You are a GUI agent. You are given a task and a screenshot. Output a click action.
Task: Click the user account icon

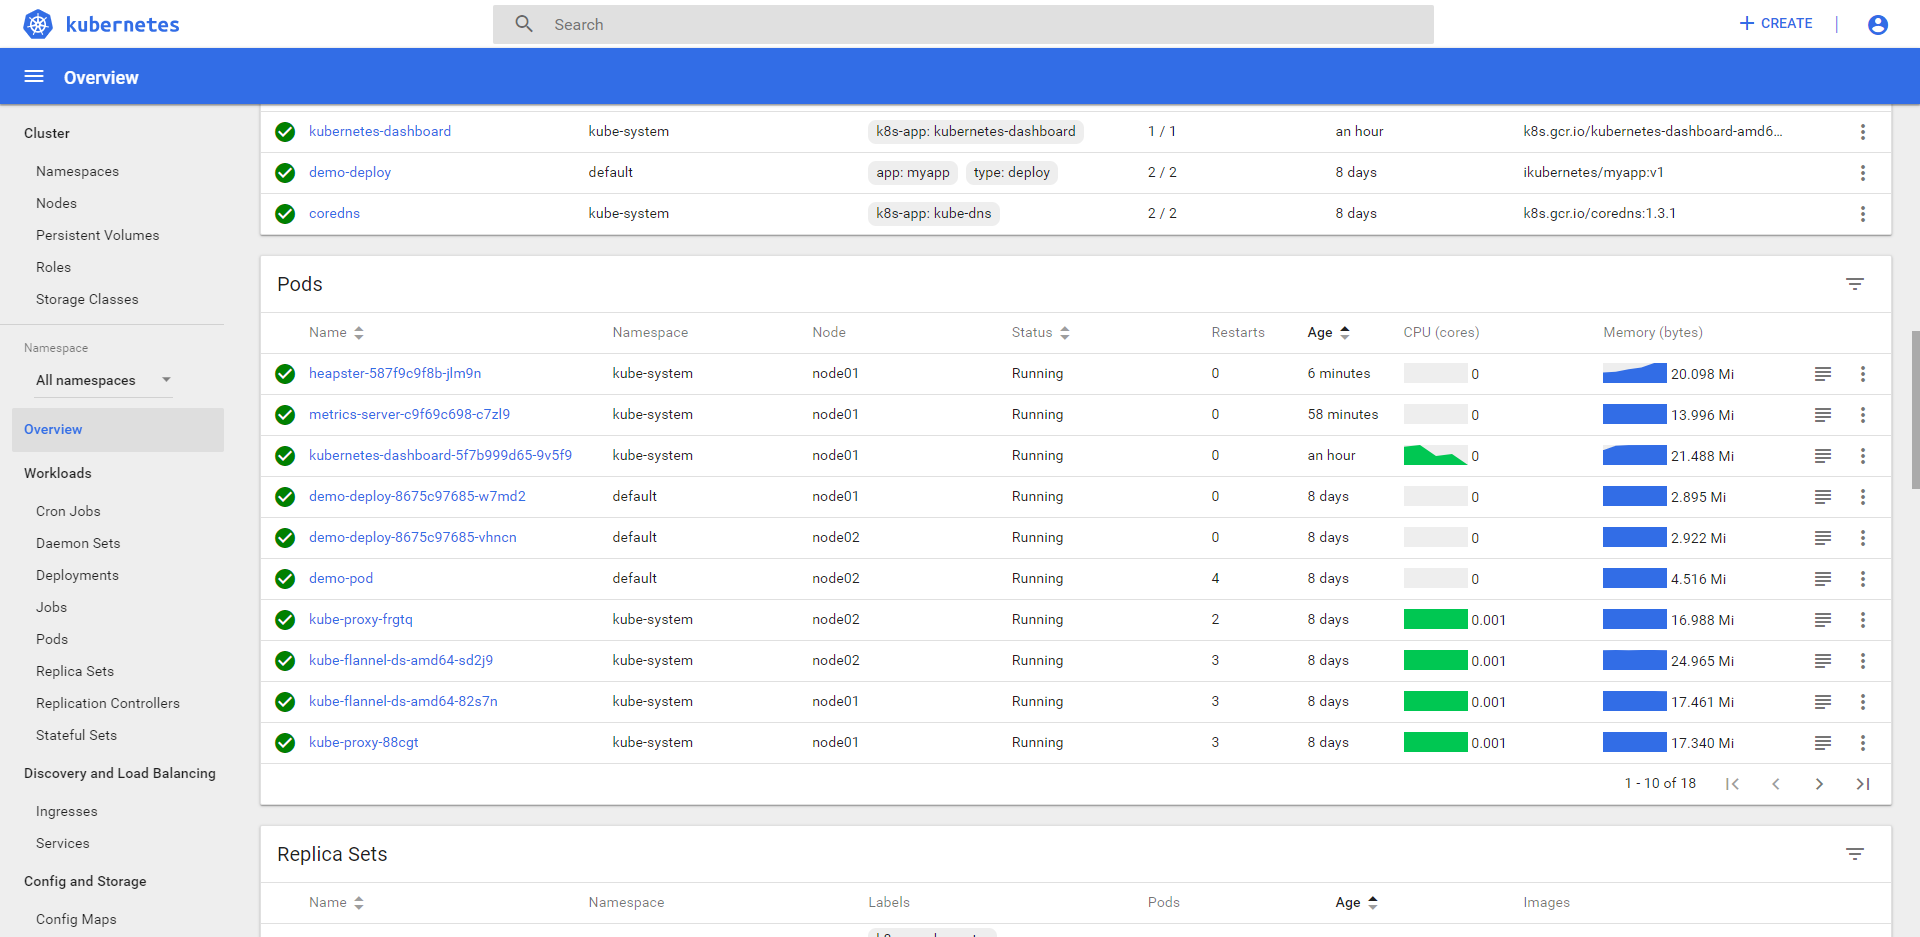pyautogui.click(x=1878, y=24)
